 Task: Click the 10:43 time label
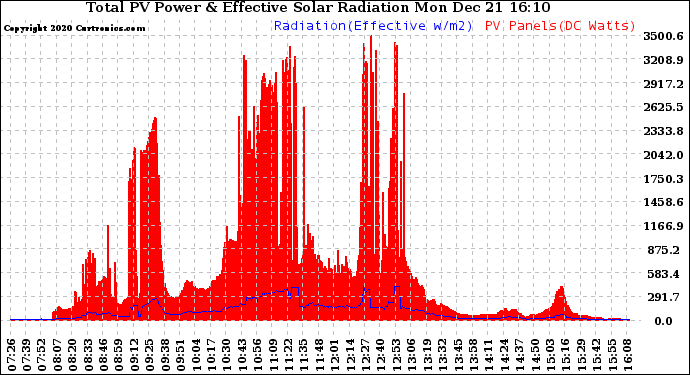[242, 355]
